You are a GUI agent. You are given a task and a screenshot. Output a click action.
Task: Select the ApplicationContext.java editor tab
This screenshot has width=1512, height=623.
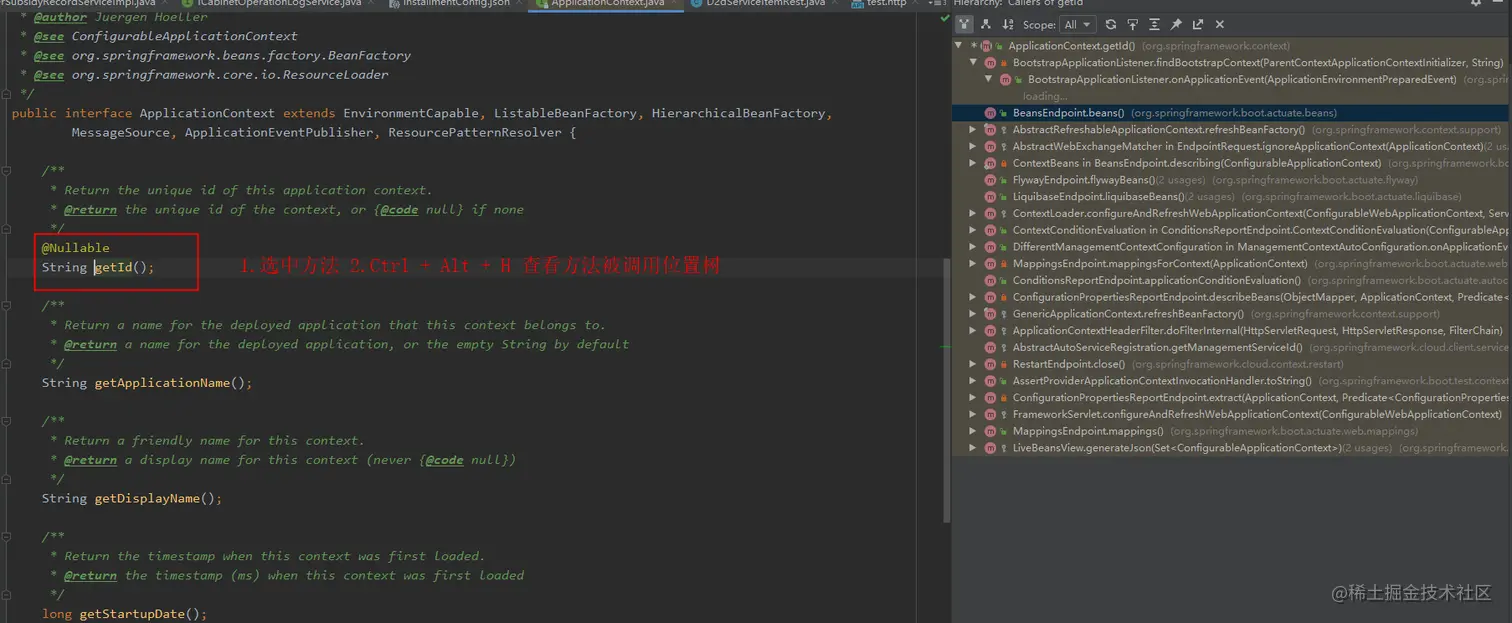click(607, 4)
